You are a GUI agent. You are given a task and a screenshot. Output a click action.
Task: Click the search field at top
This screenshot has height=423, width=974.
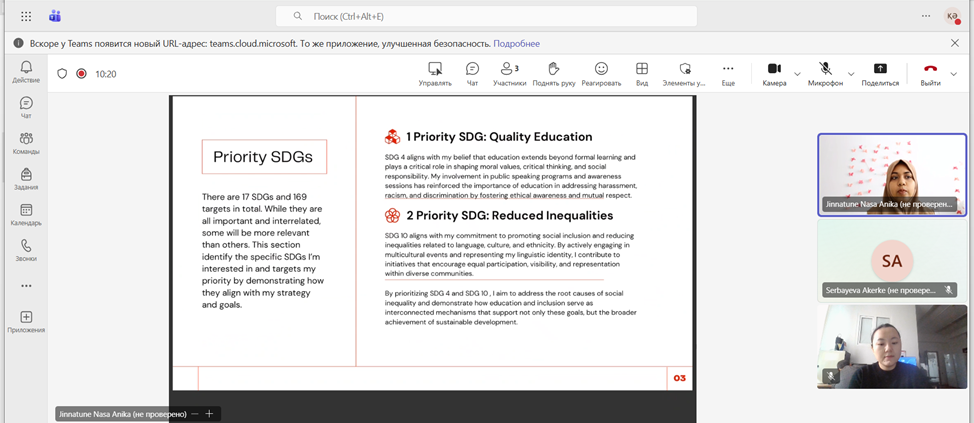(x=486, y=16)
